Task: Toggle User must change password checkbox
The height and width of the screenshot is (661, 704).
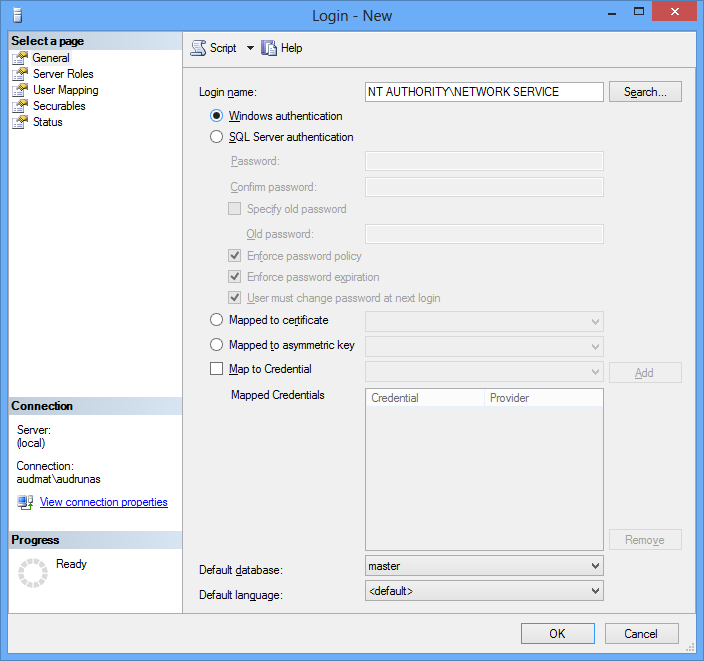Action: (x=234, y=297)
